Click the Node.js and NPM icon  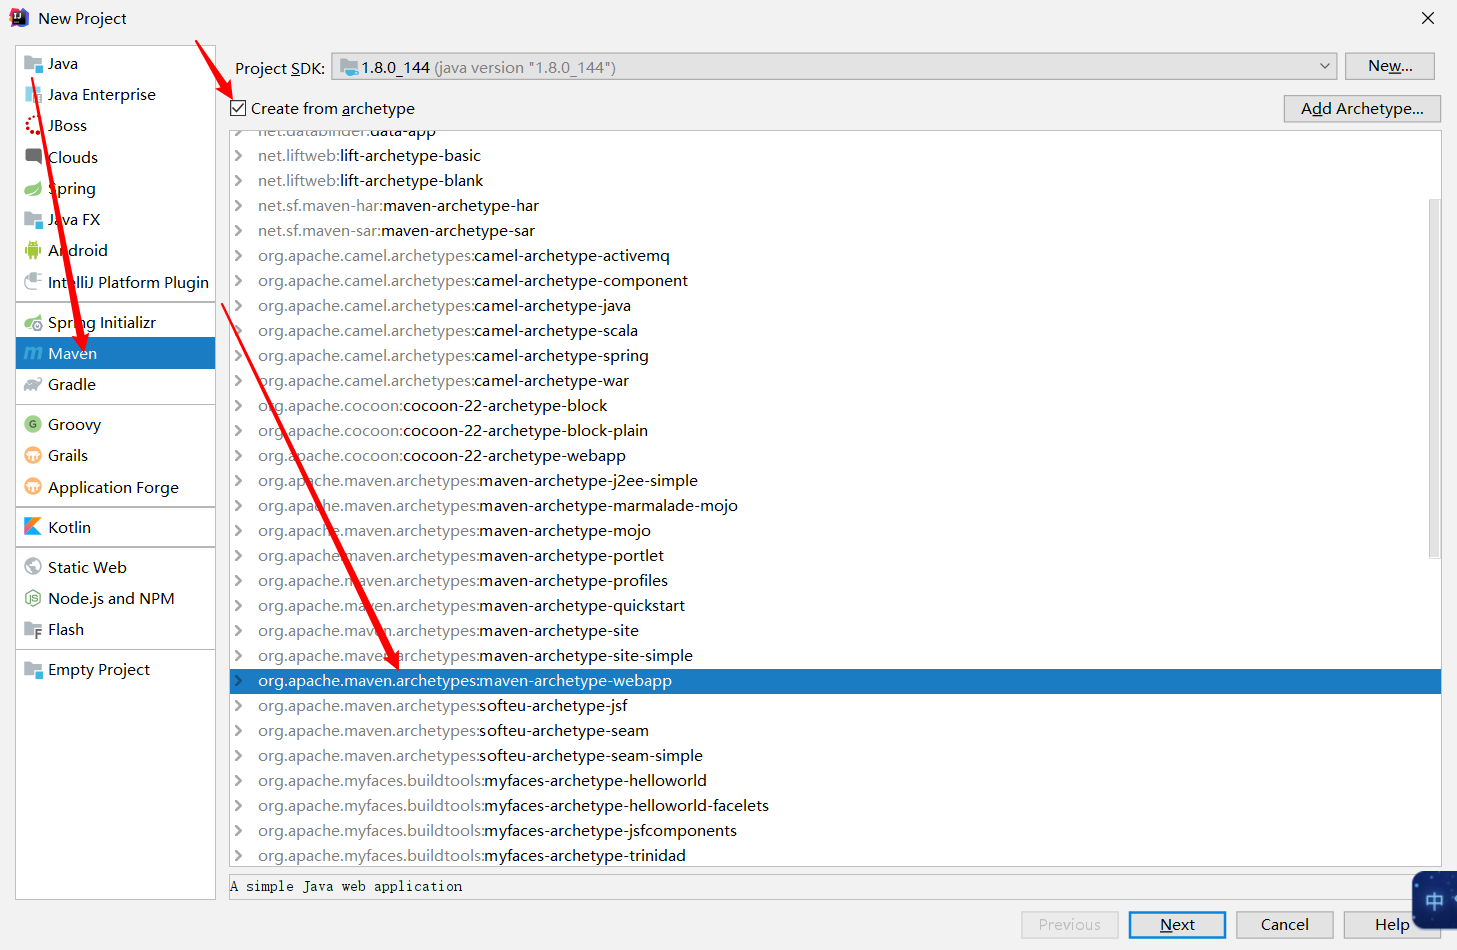pos(33,598)
